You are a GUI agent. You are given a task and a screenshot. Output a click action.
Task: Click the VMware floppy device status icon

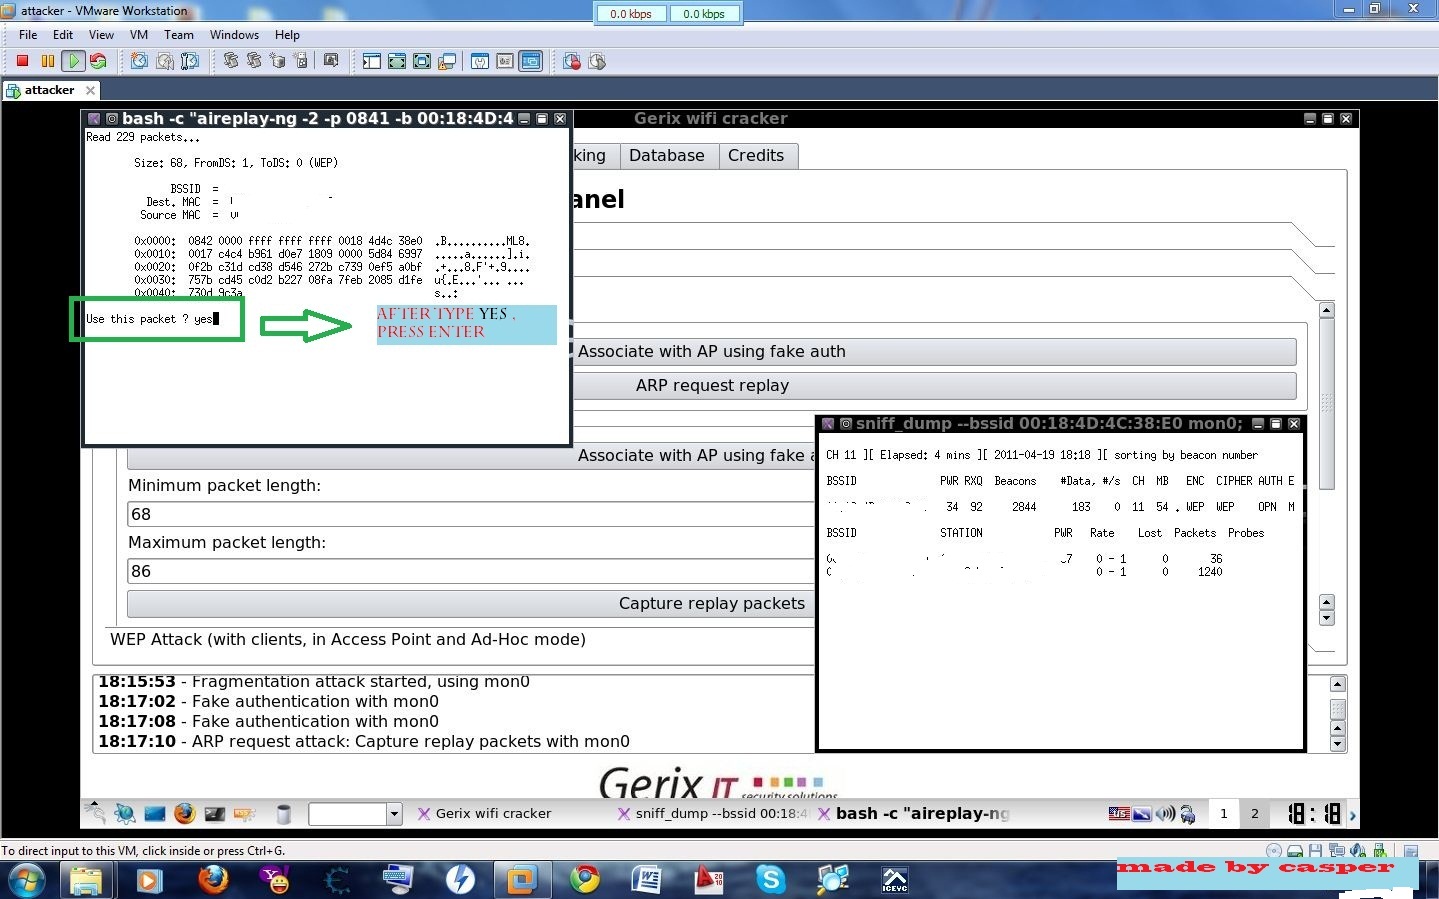[x=1316, y=851]
